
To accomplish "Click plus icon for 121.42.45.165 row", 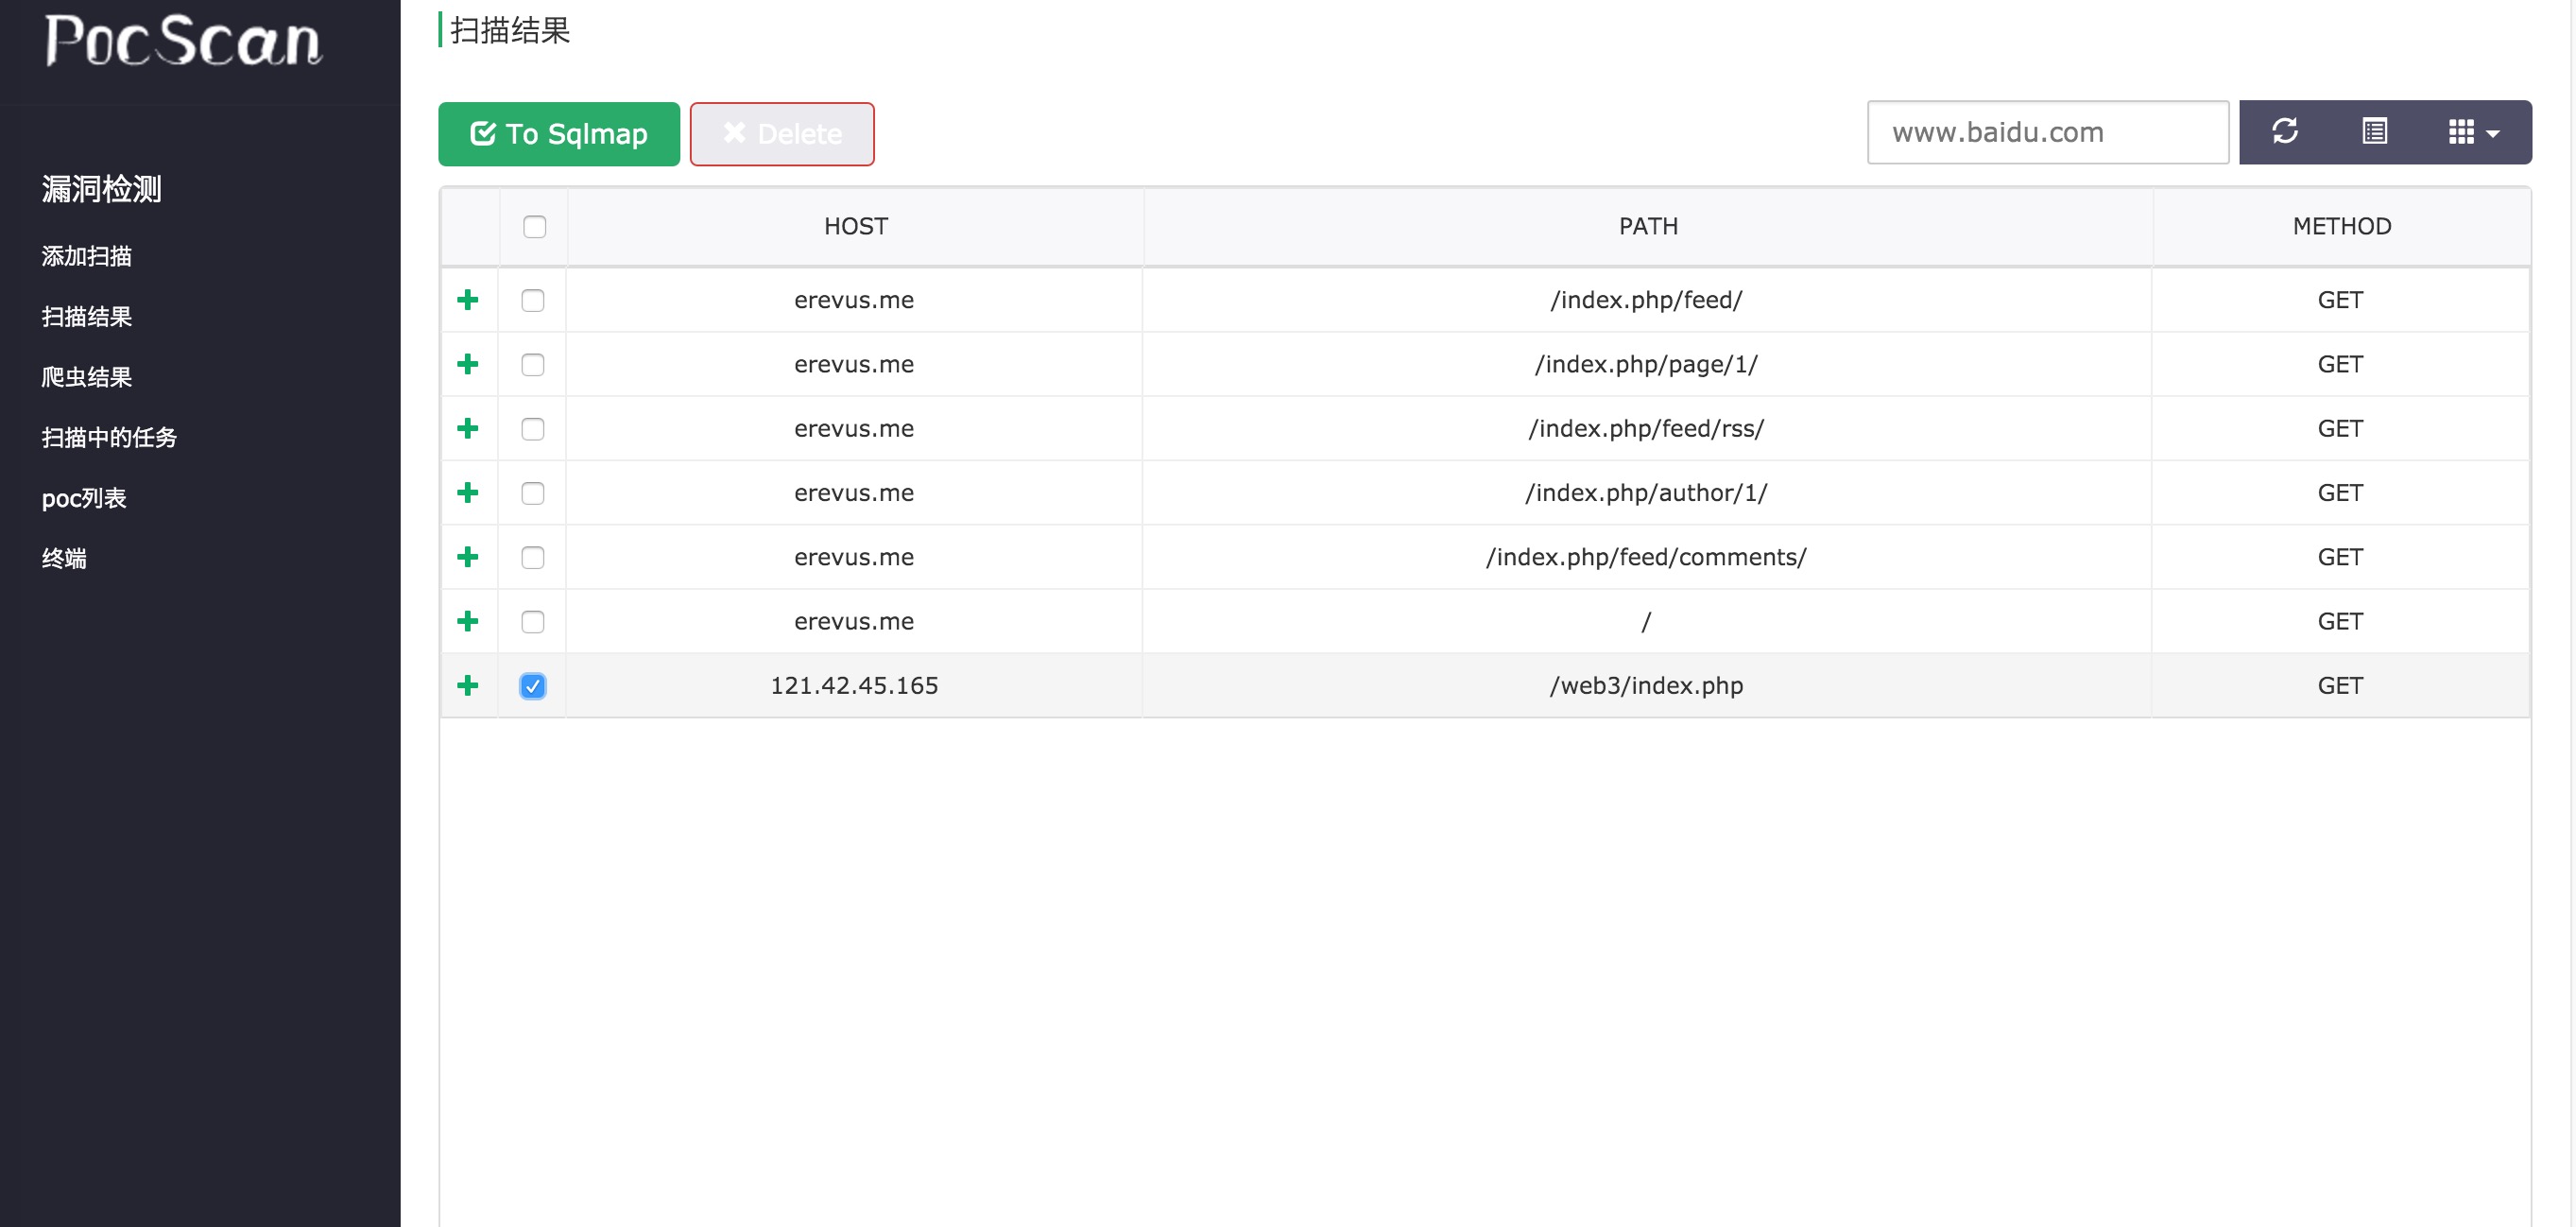I will [x=467, y=685].
